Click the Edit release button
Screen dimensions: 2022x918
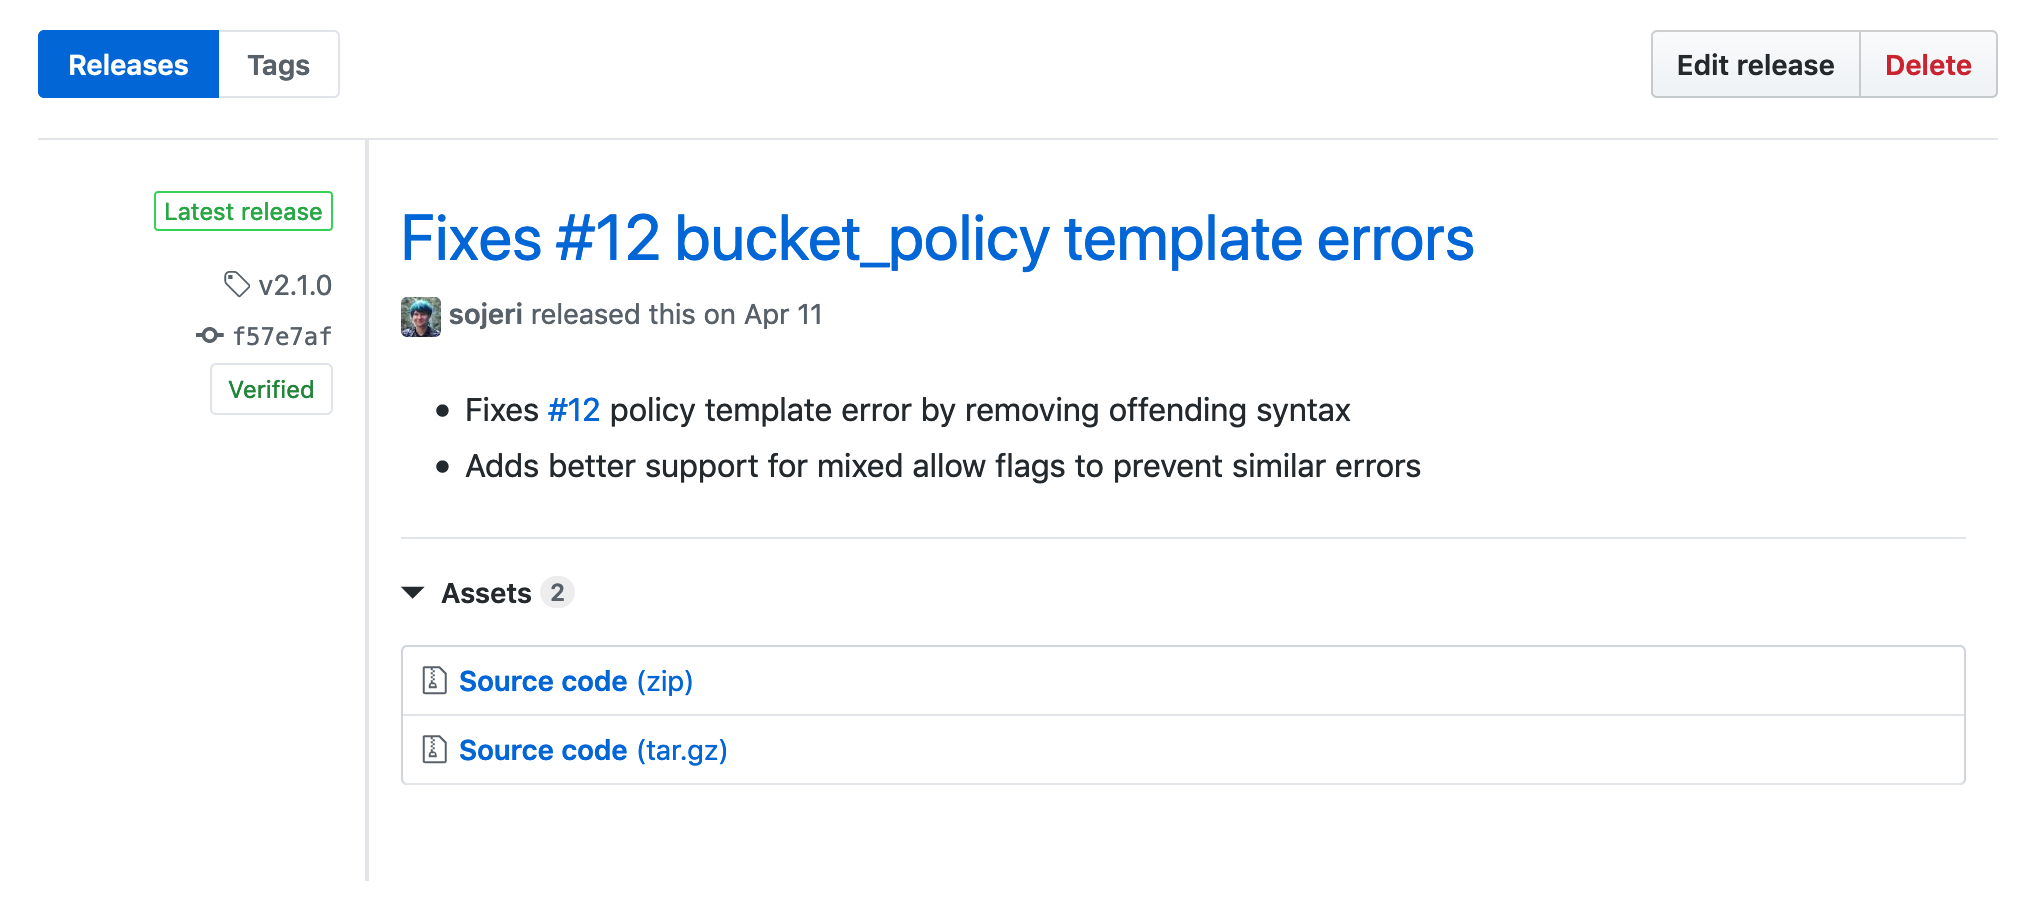(x=1754, y=64)
